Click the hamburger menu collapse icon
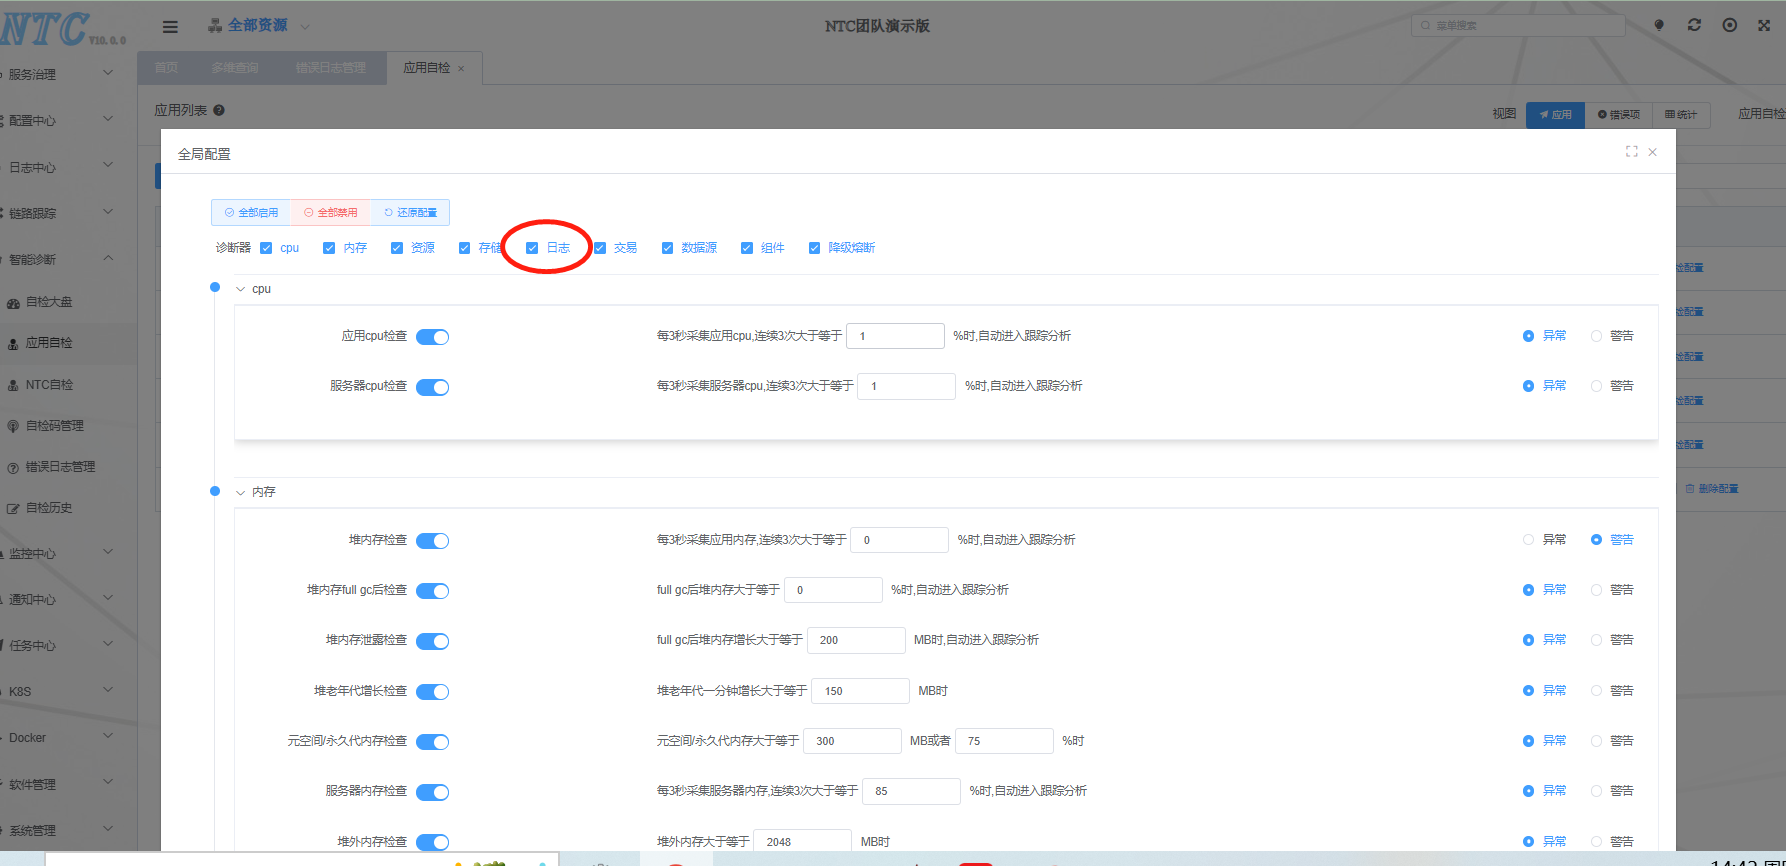This screenshot has width=1786, height=866. coord(170,27)
